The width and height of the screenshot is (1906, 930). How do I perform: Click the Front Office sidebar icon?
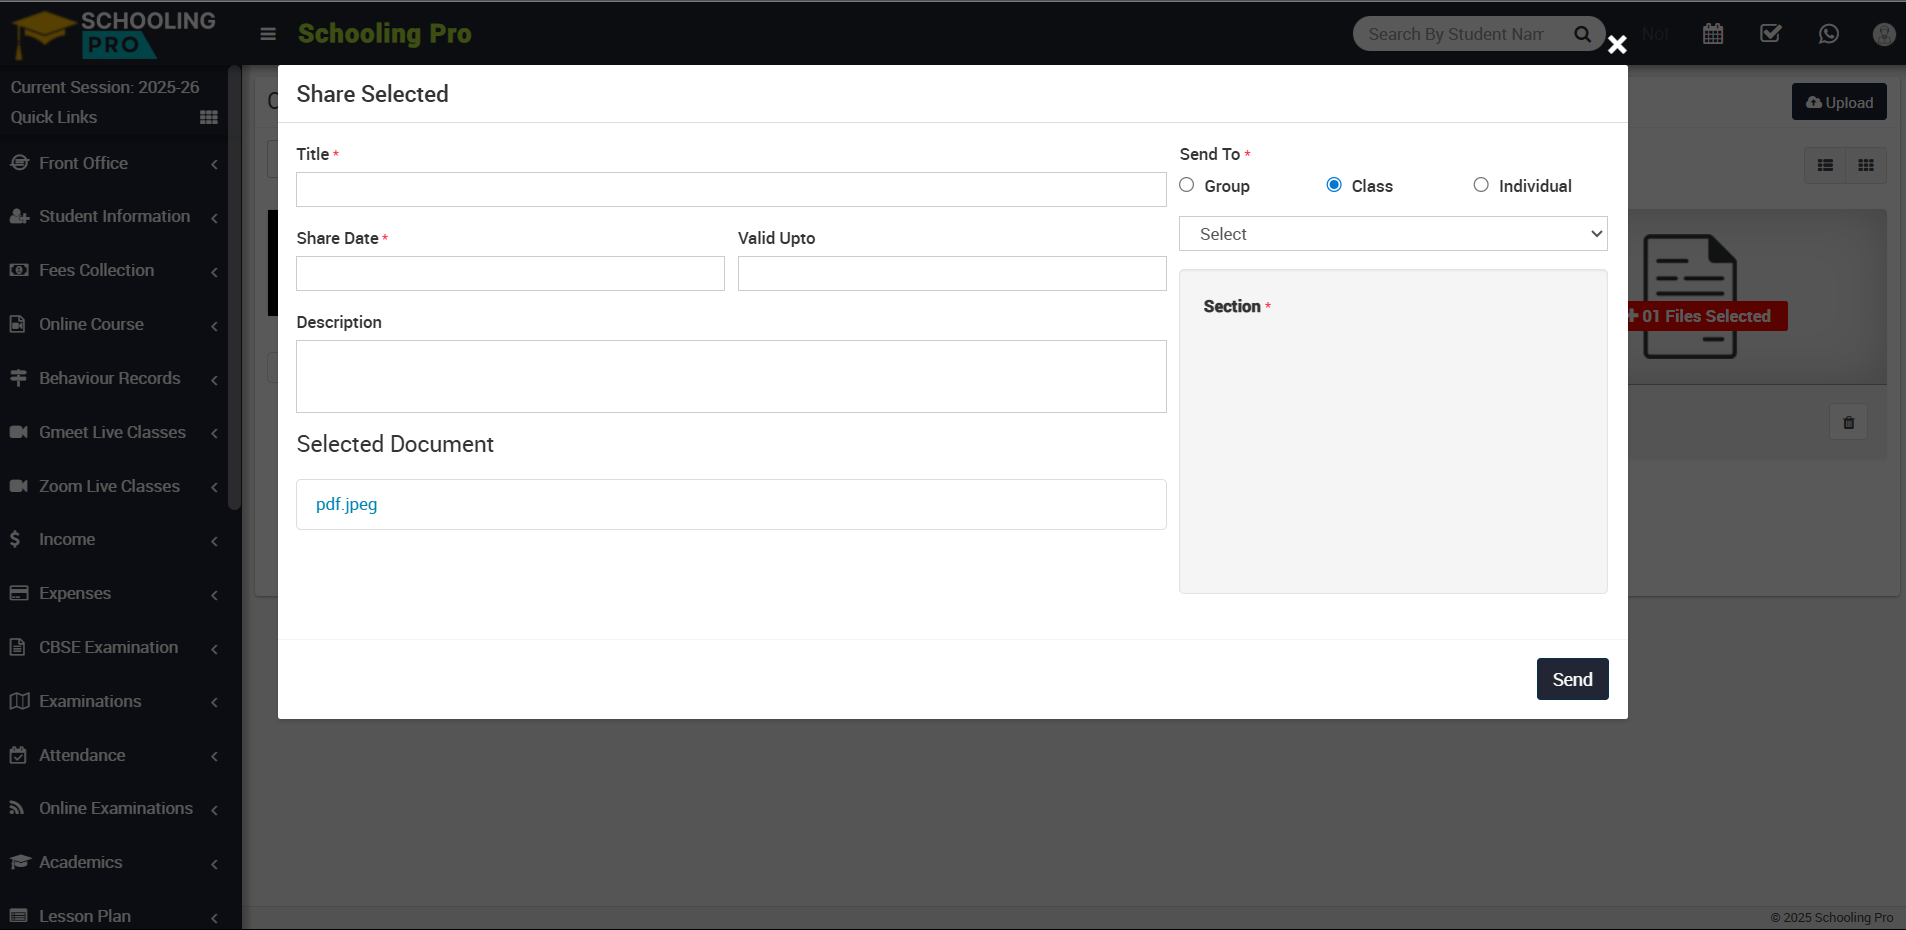[x=19, y=163]
